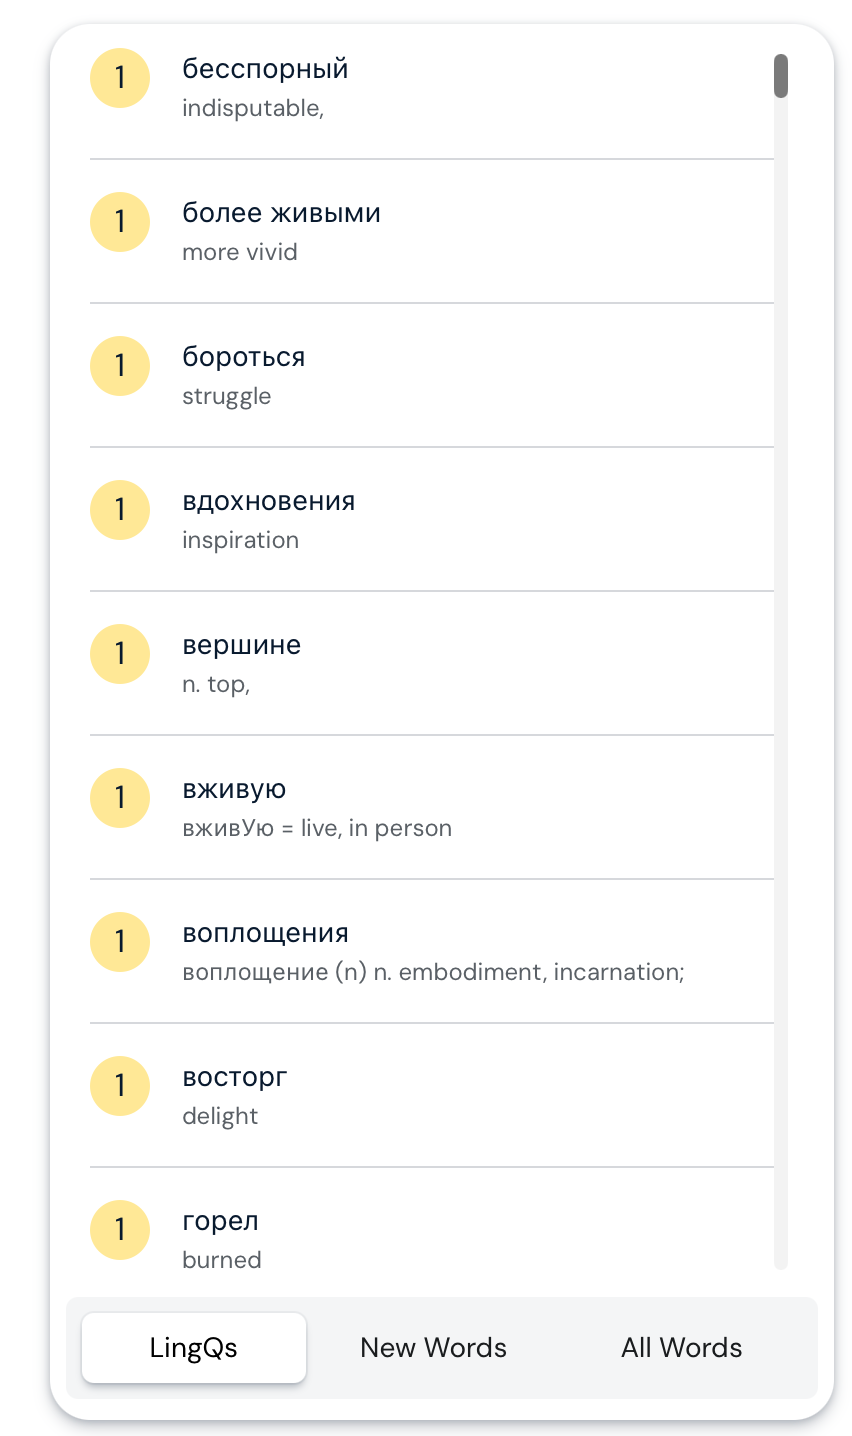The image size is (852, 1436).
Task: Tap the status circle for вершине
Action: (120, 653)
